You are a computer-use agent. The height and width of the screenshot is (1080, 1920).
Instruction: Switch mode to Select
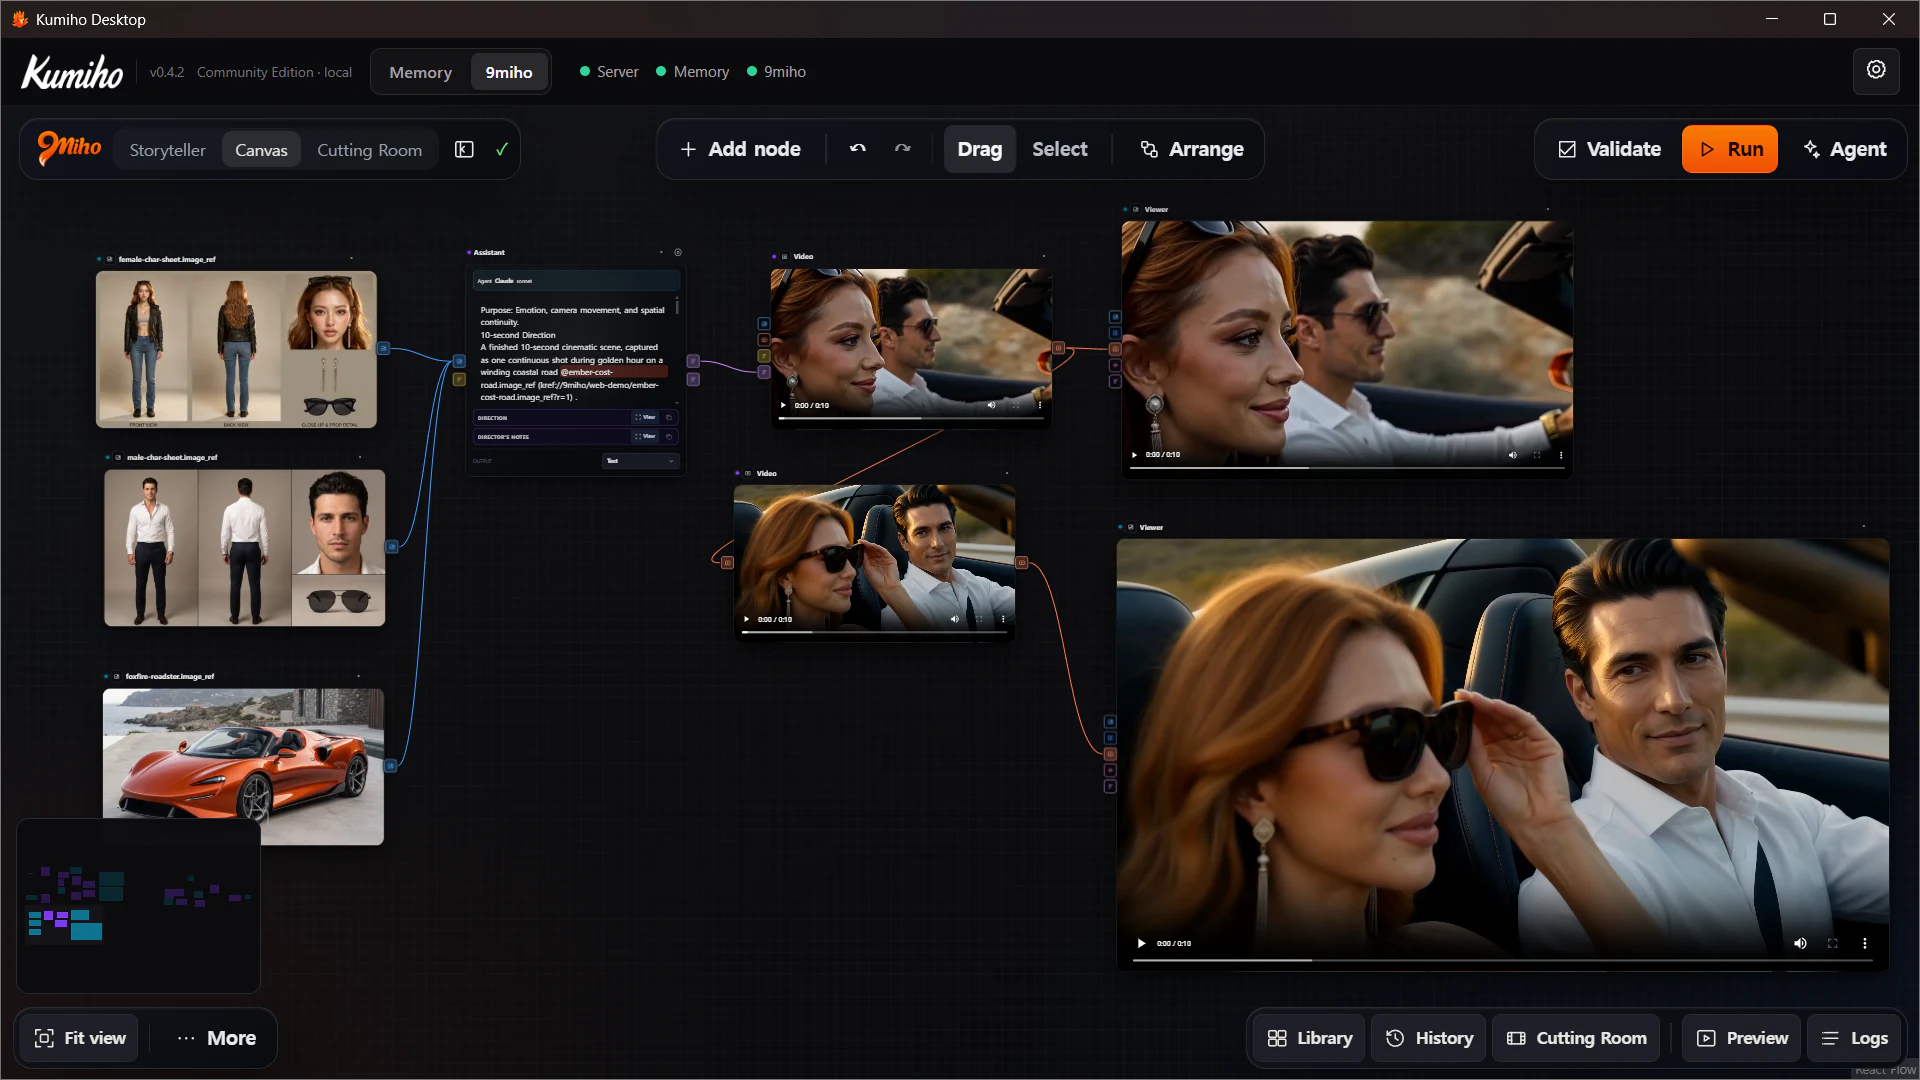coord(1059,149)
